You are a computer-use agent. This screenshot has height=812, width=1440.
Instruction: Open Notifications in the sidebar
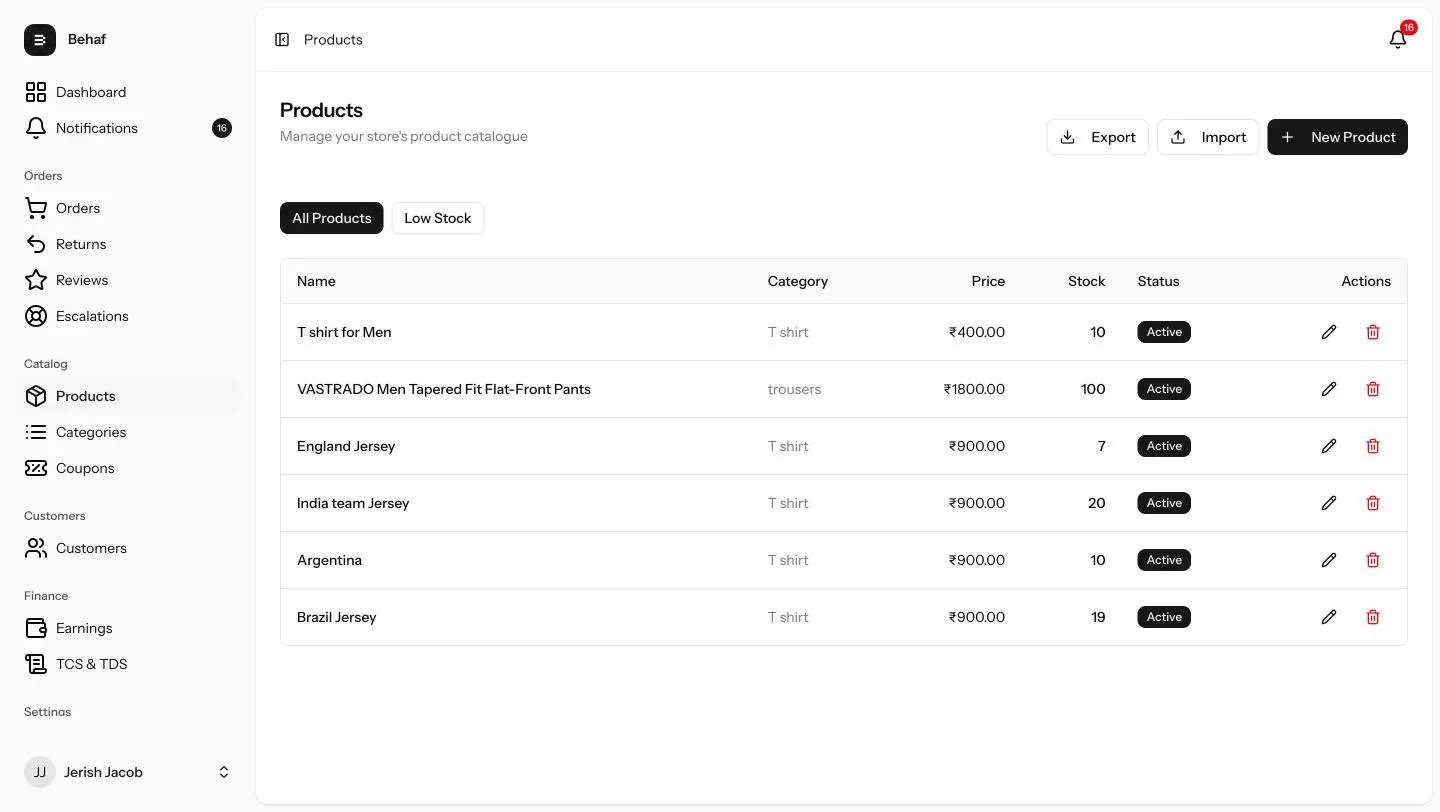pyautogui.click(x=128, y=128)
